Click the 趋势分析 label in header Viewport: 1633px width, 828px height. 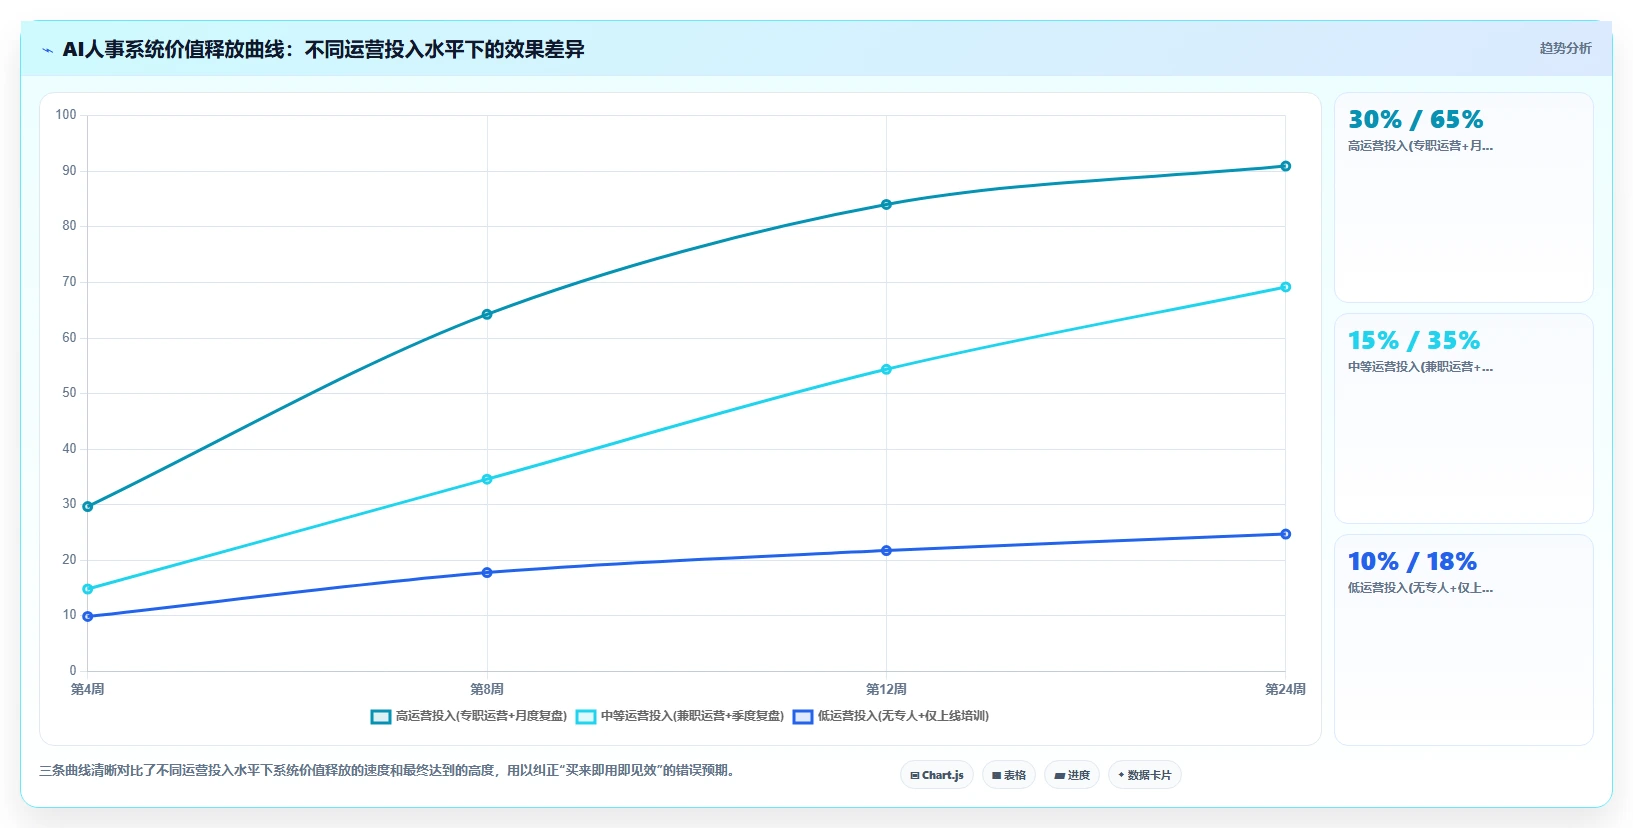click(1565, 48)
